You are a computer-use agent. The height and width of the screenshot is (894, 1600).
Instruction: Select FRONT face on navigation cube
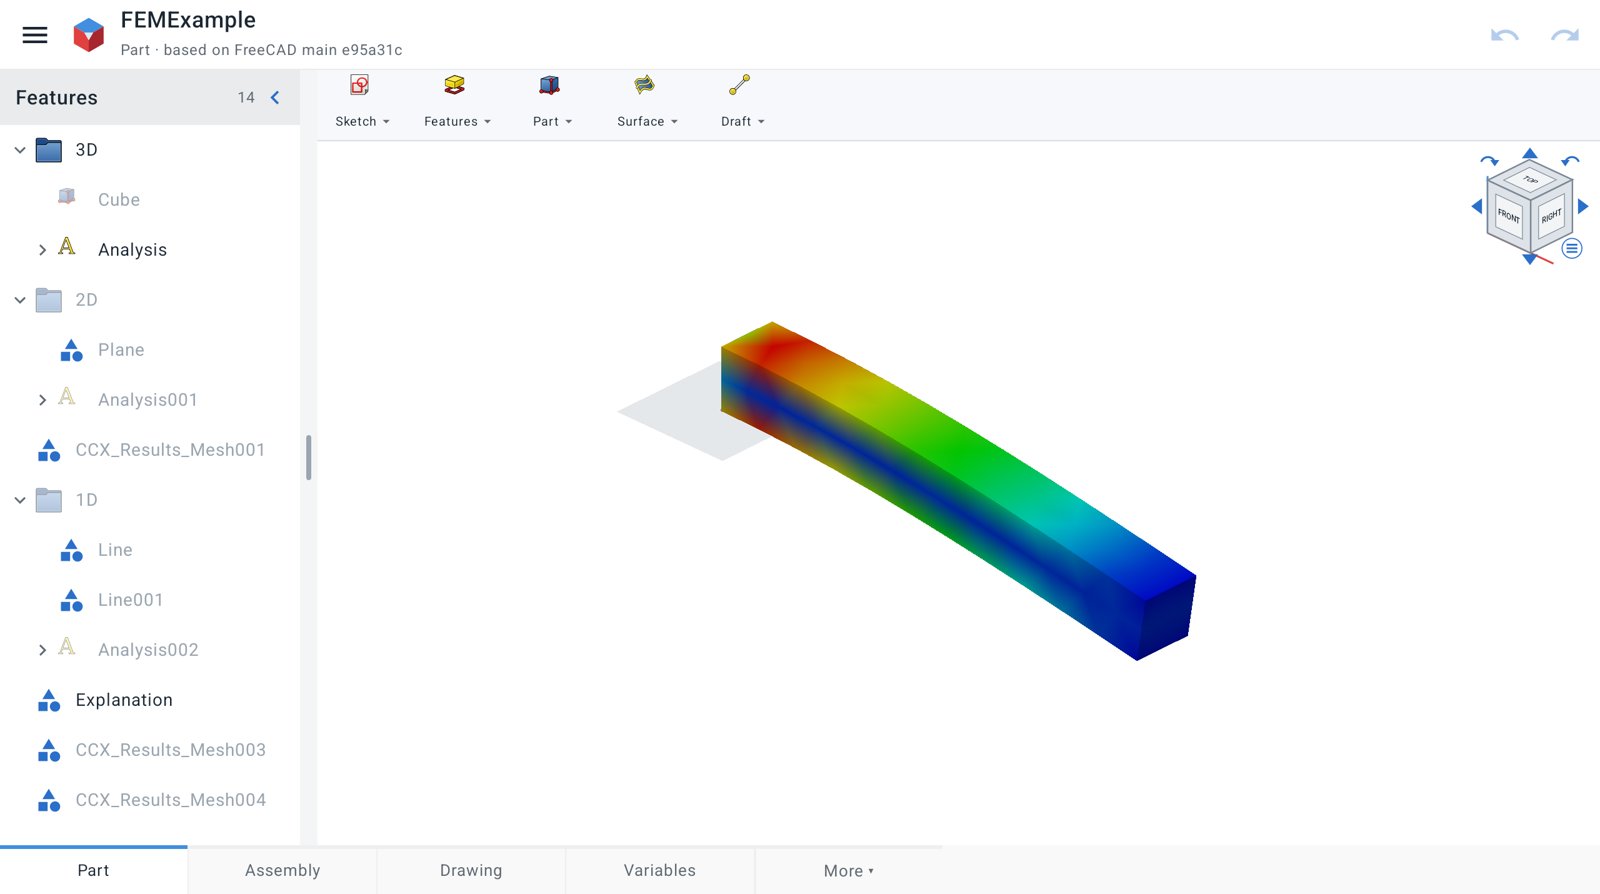(x=1508, y=215)
